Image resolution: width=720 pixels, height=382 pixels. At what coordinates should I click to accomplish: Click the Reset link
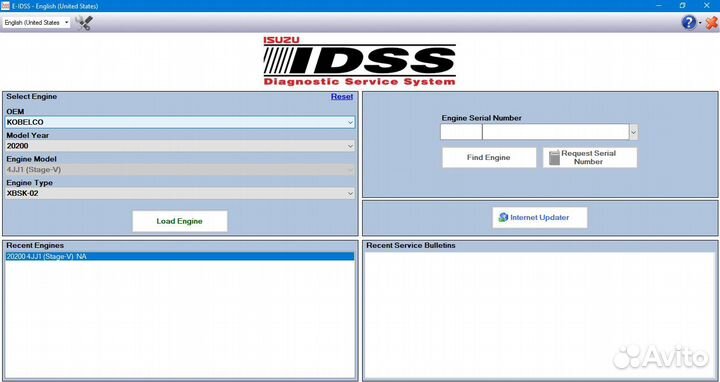(x=342, y=96)
